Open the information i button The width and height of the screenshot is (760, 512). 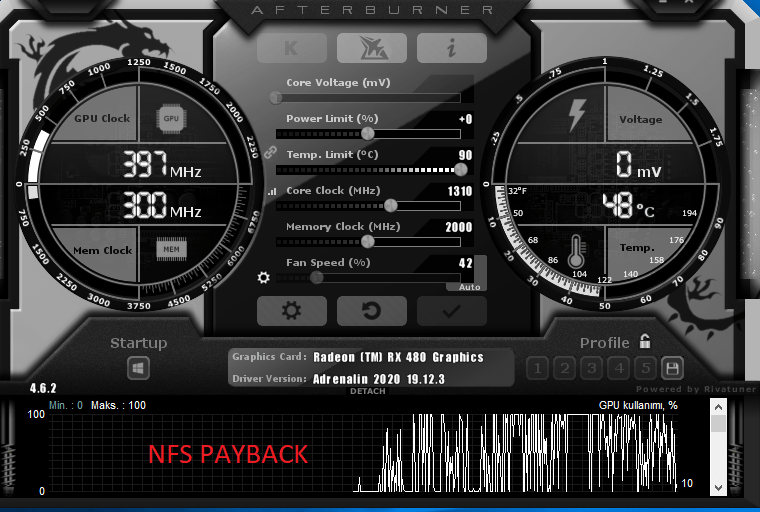[452, 48]
